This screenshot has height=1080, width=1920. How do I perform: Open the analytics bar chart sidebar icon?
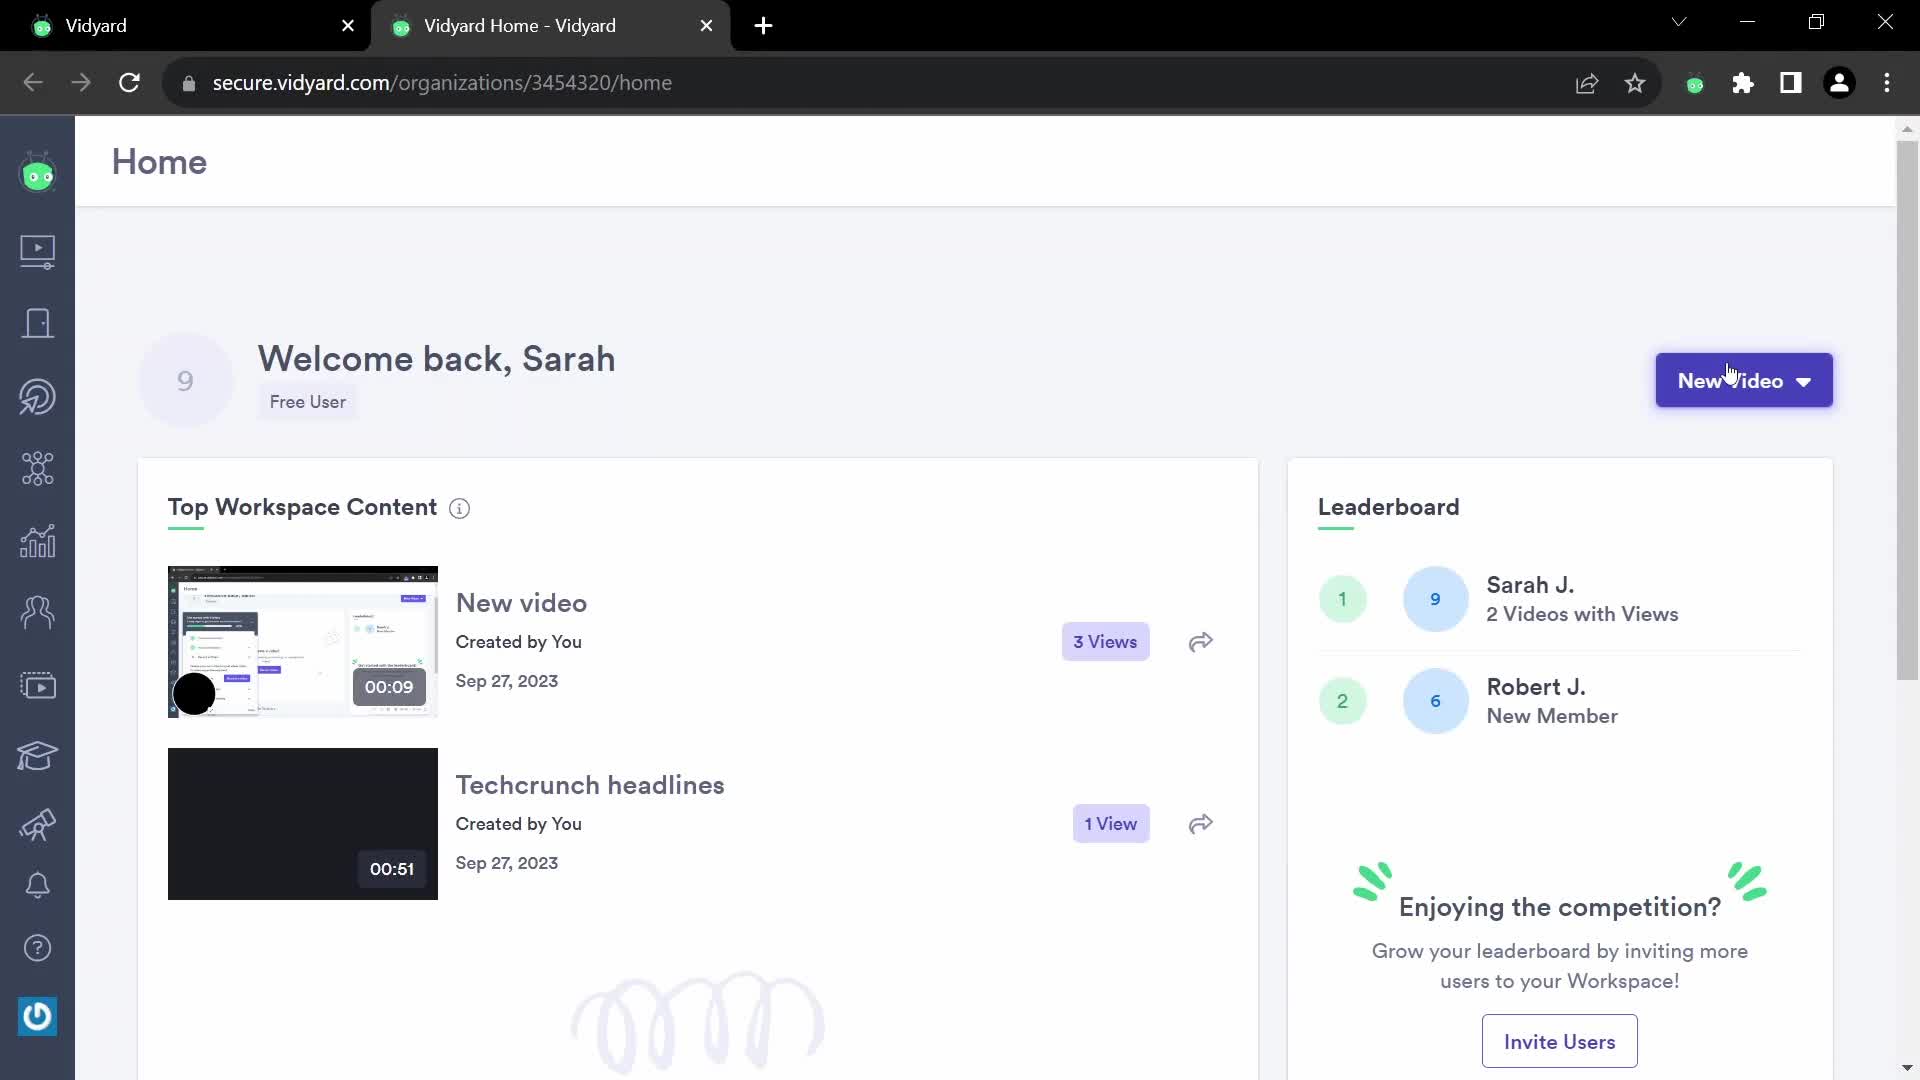(x=38, y=541)
